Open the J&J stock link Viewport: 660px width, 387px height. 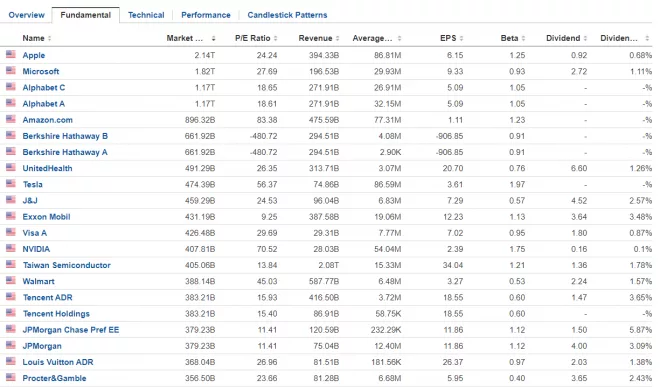30,200
